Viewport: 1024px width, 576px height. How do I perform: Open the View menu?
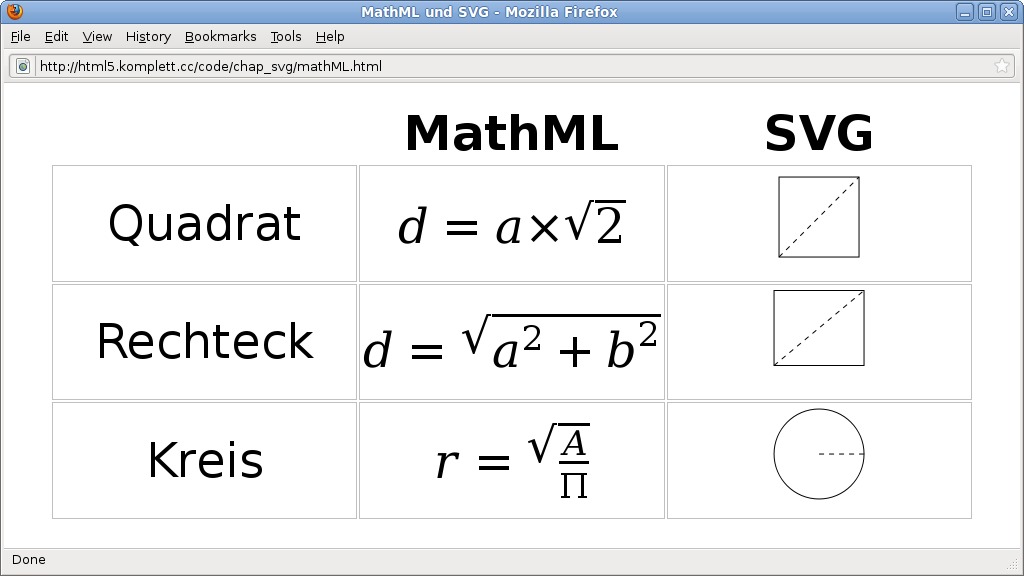(97, 37)
